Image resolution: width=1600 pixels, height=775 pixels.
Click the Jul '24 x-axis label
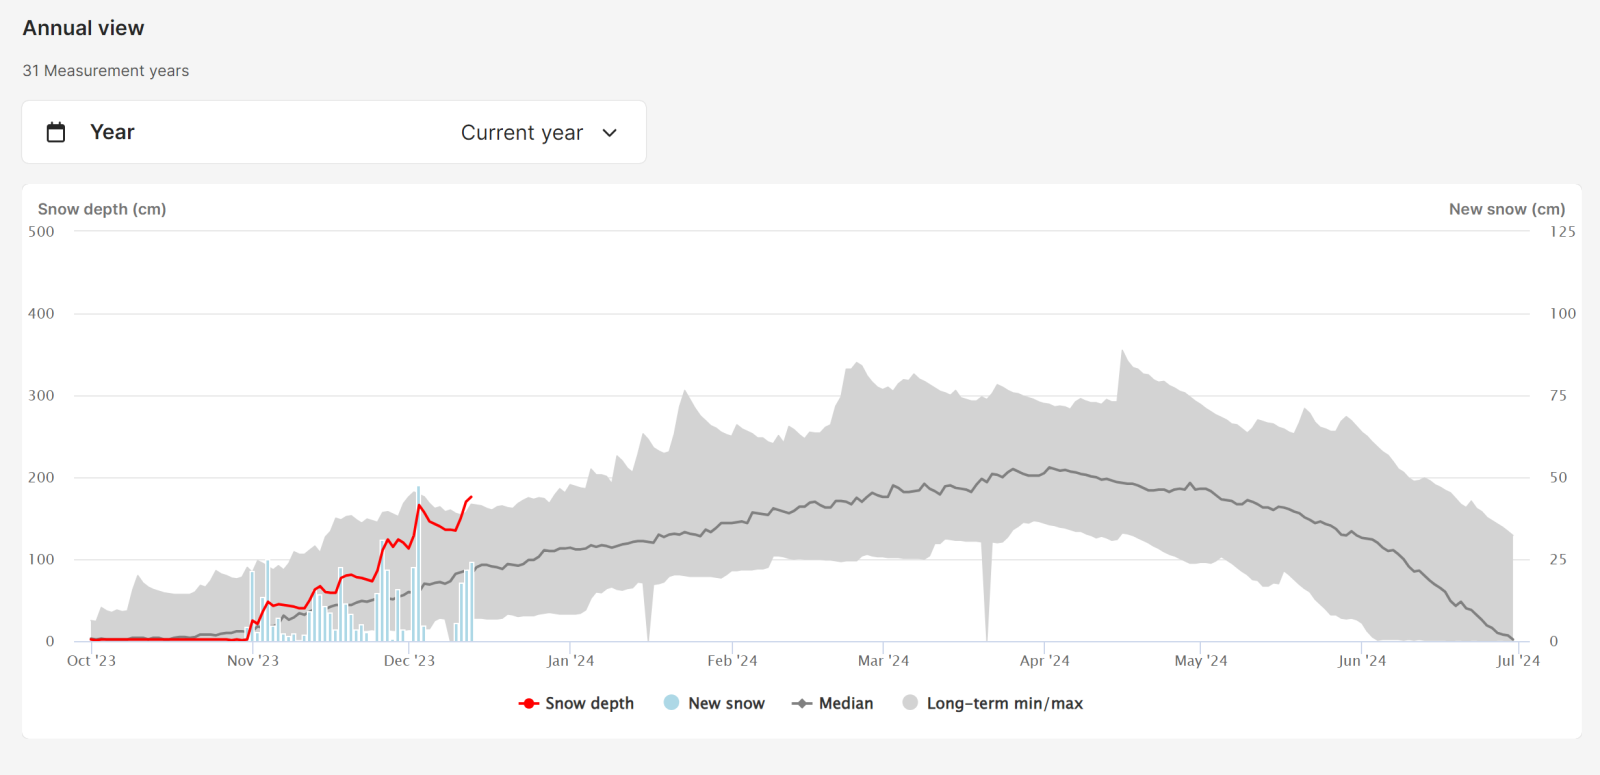point(1518,661)
